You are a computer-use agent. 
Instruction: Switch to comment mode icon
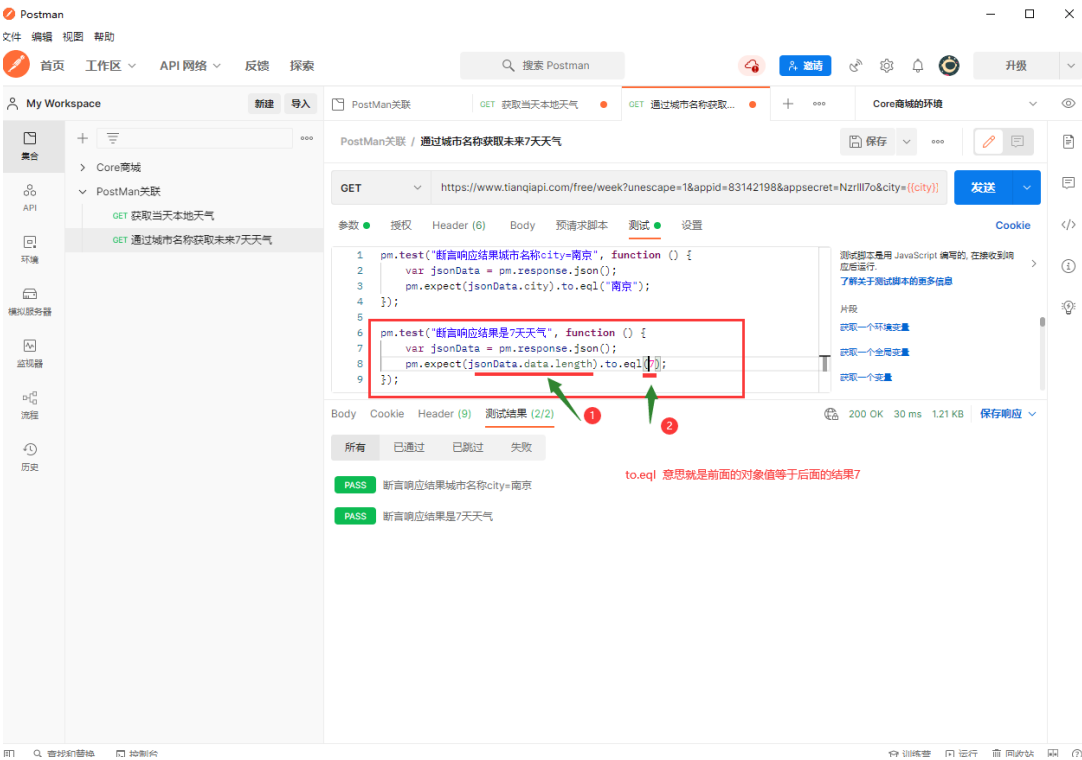coord(1018,142)
